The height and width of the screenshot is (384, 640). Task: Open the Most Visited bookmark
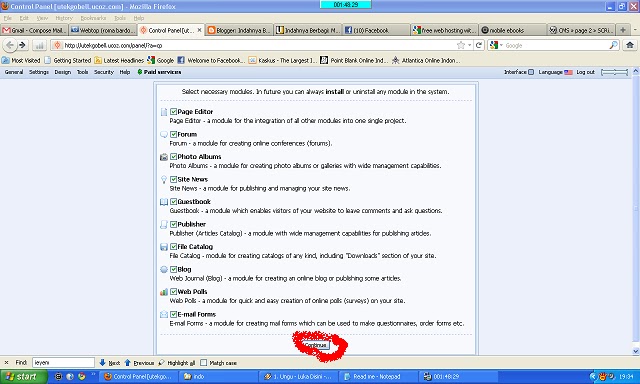[21, 60]
